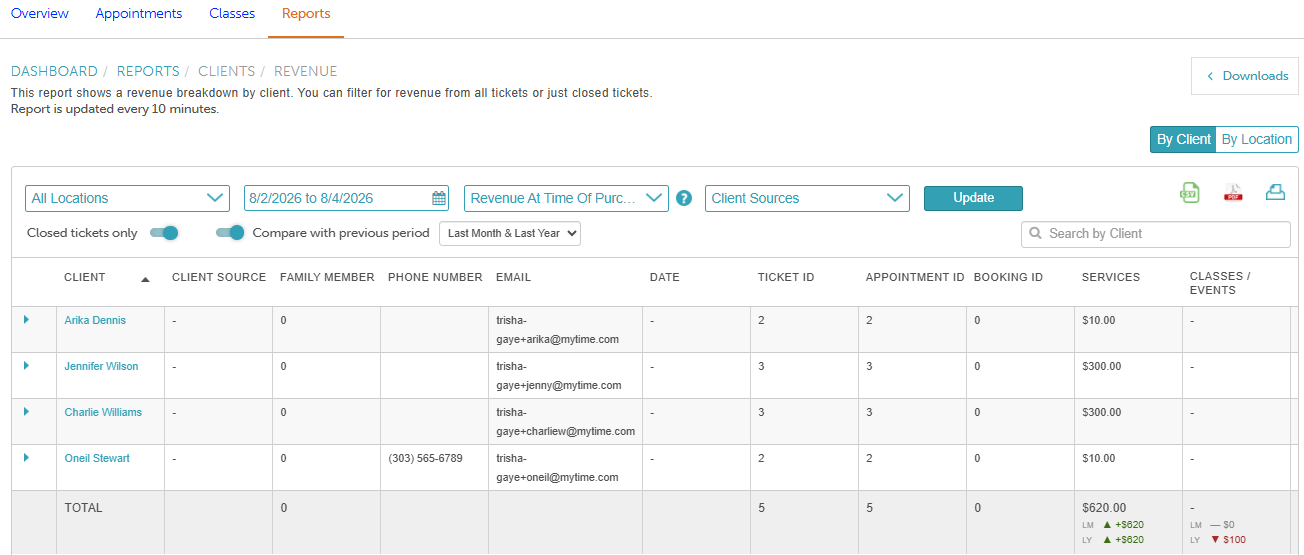This screenshot has width=1304, height=555.
Task: Toggle Closed tickets only switch
Action: pyautogui.click(x=164, y=233)
